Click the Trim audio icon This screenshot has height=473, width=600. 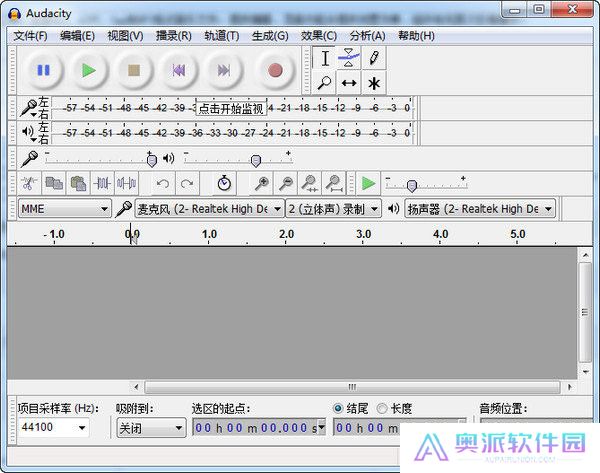[x=103, y=183]
